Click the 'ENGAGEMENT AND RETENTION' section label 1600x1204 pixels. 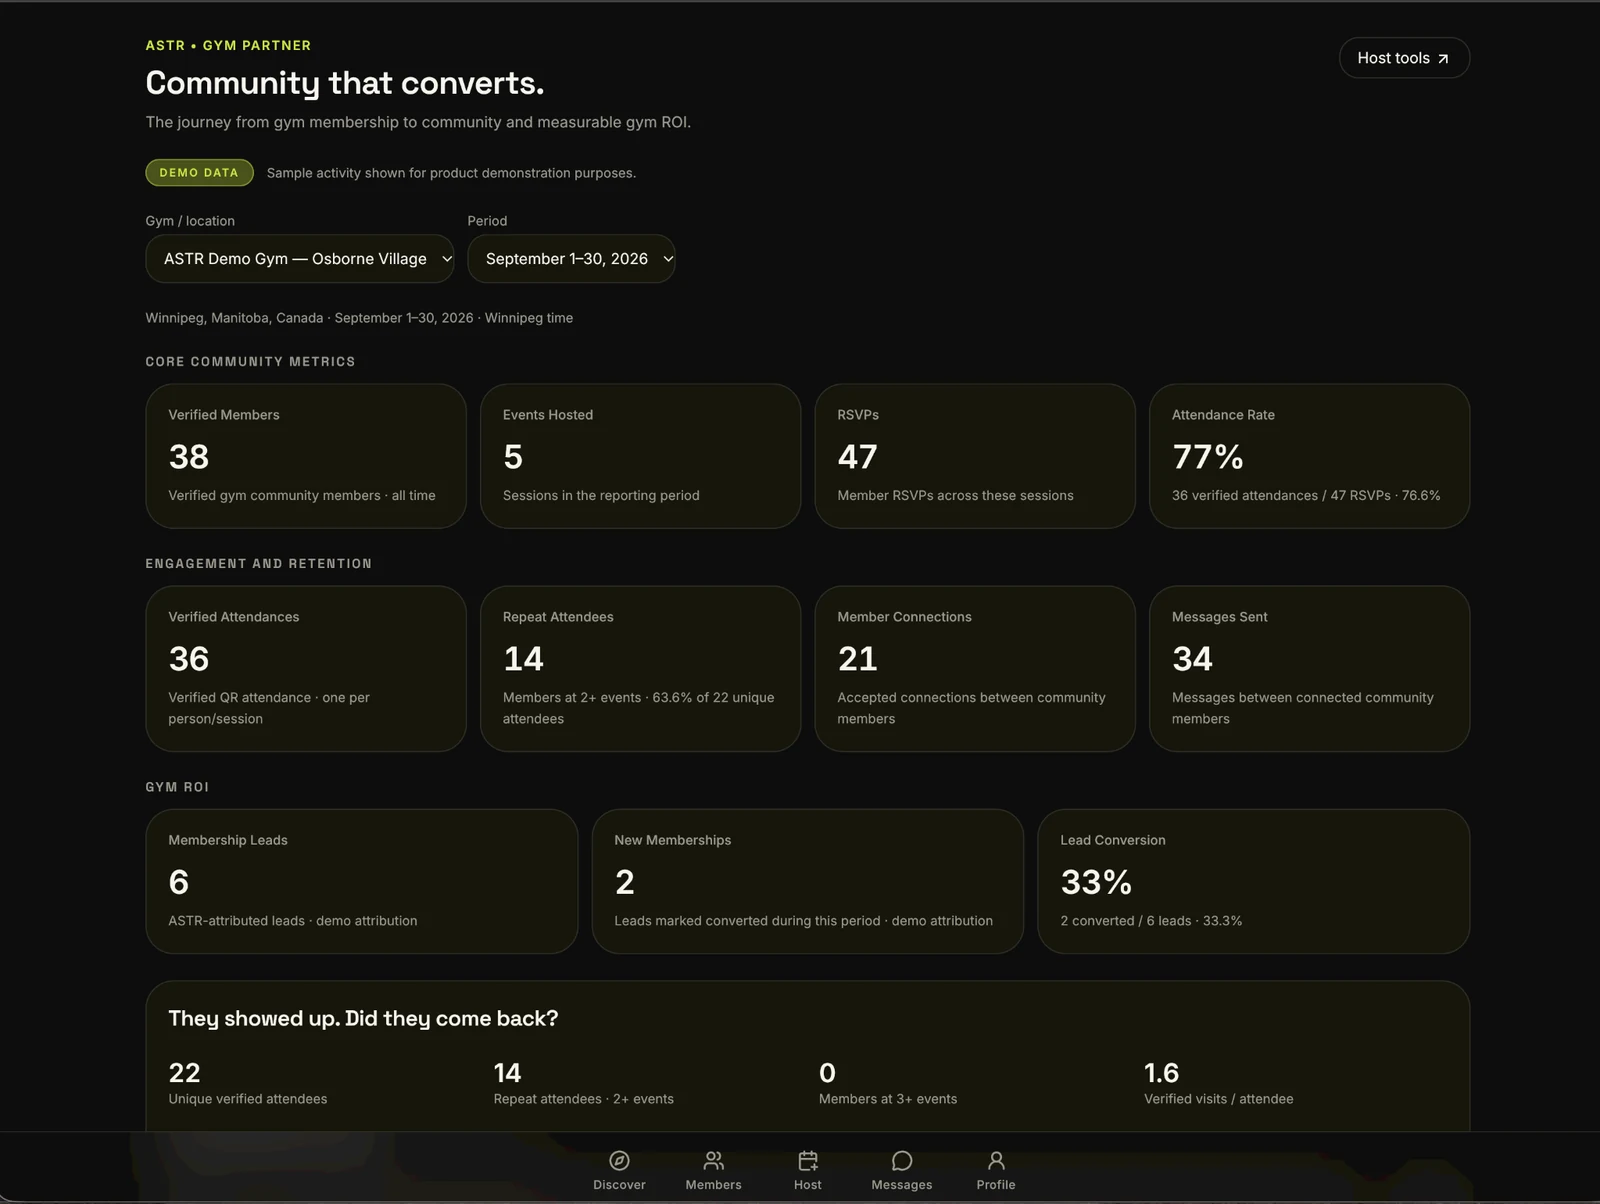point(259,564)
